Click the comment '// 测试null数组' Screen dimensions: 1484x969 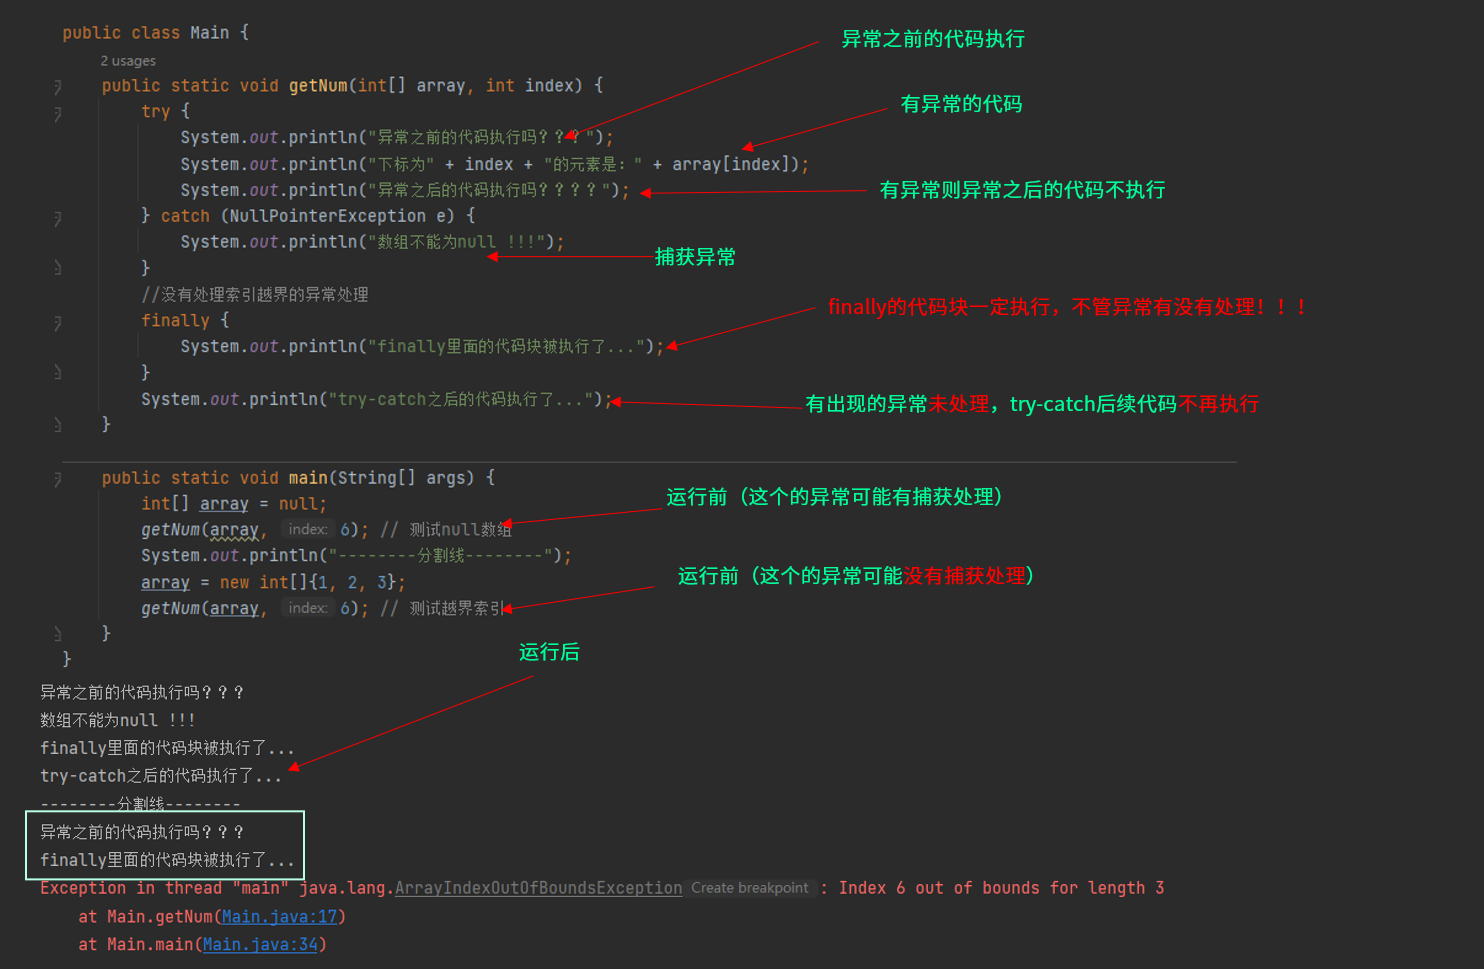click(446, 529)
